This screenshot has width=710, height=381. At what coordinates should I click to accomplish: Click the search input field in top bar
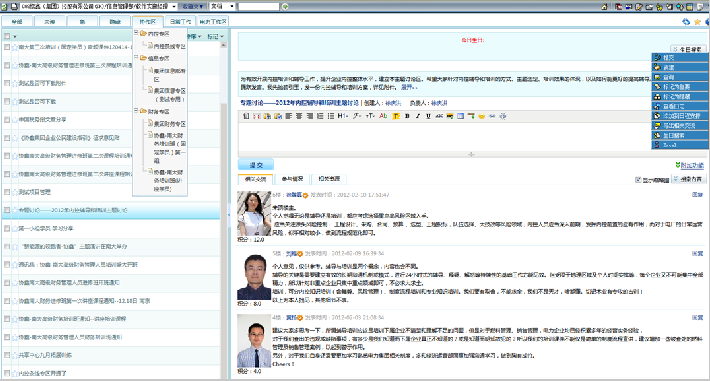[259, 6]
